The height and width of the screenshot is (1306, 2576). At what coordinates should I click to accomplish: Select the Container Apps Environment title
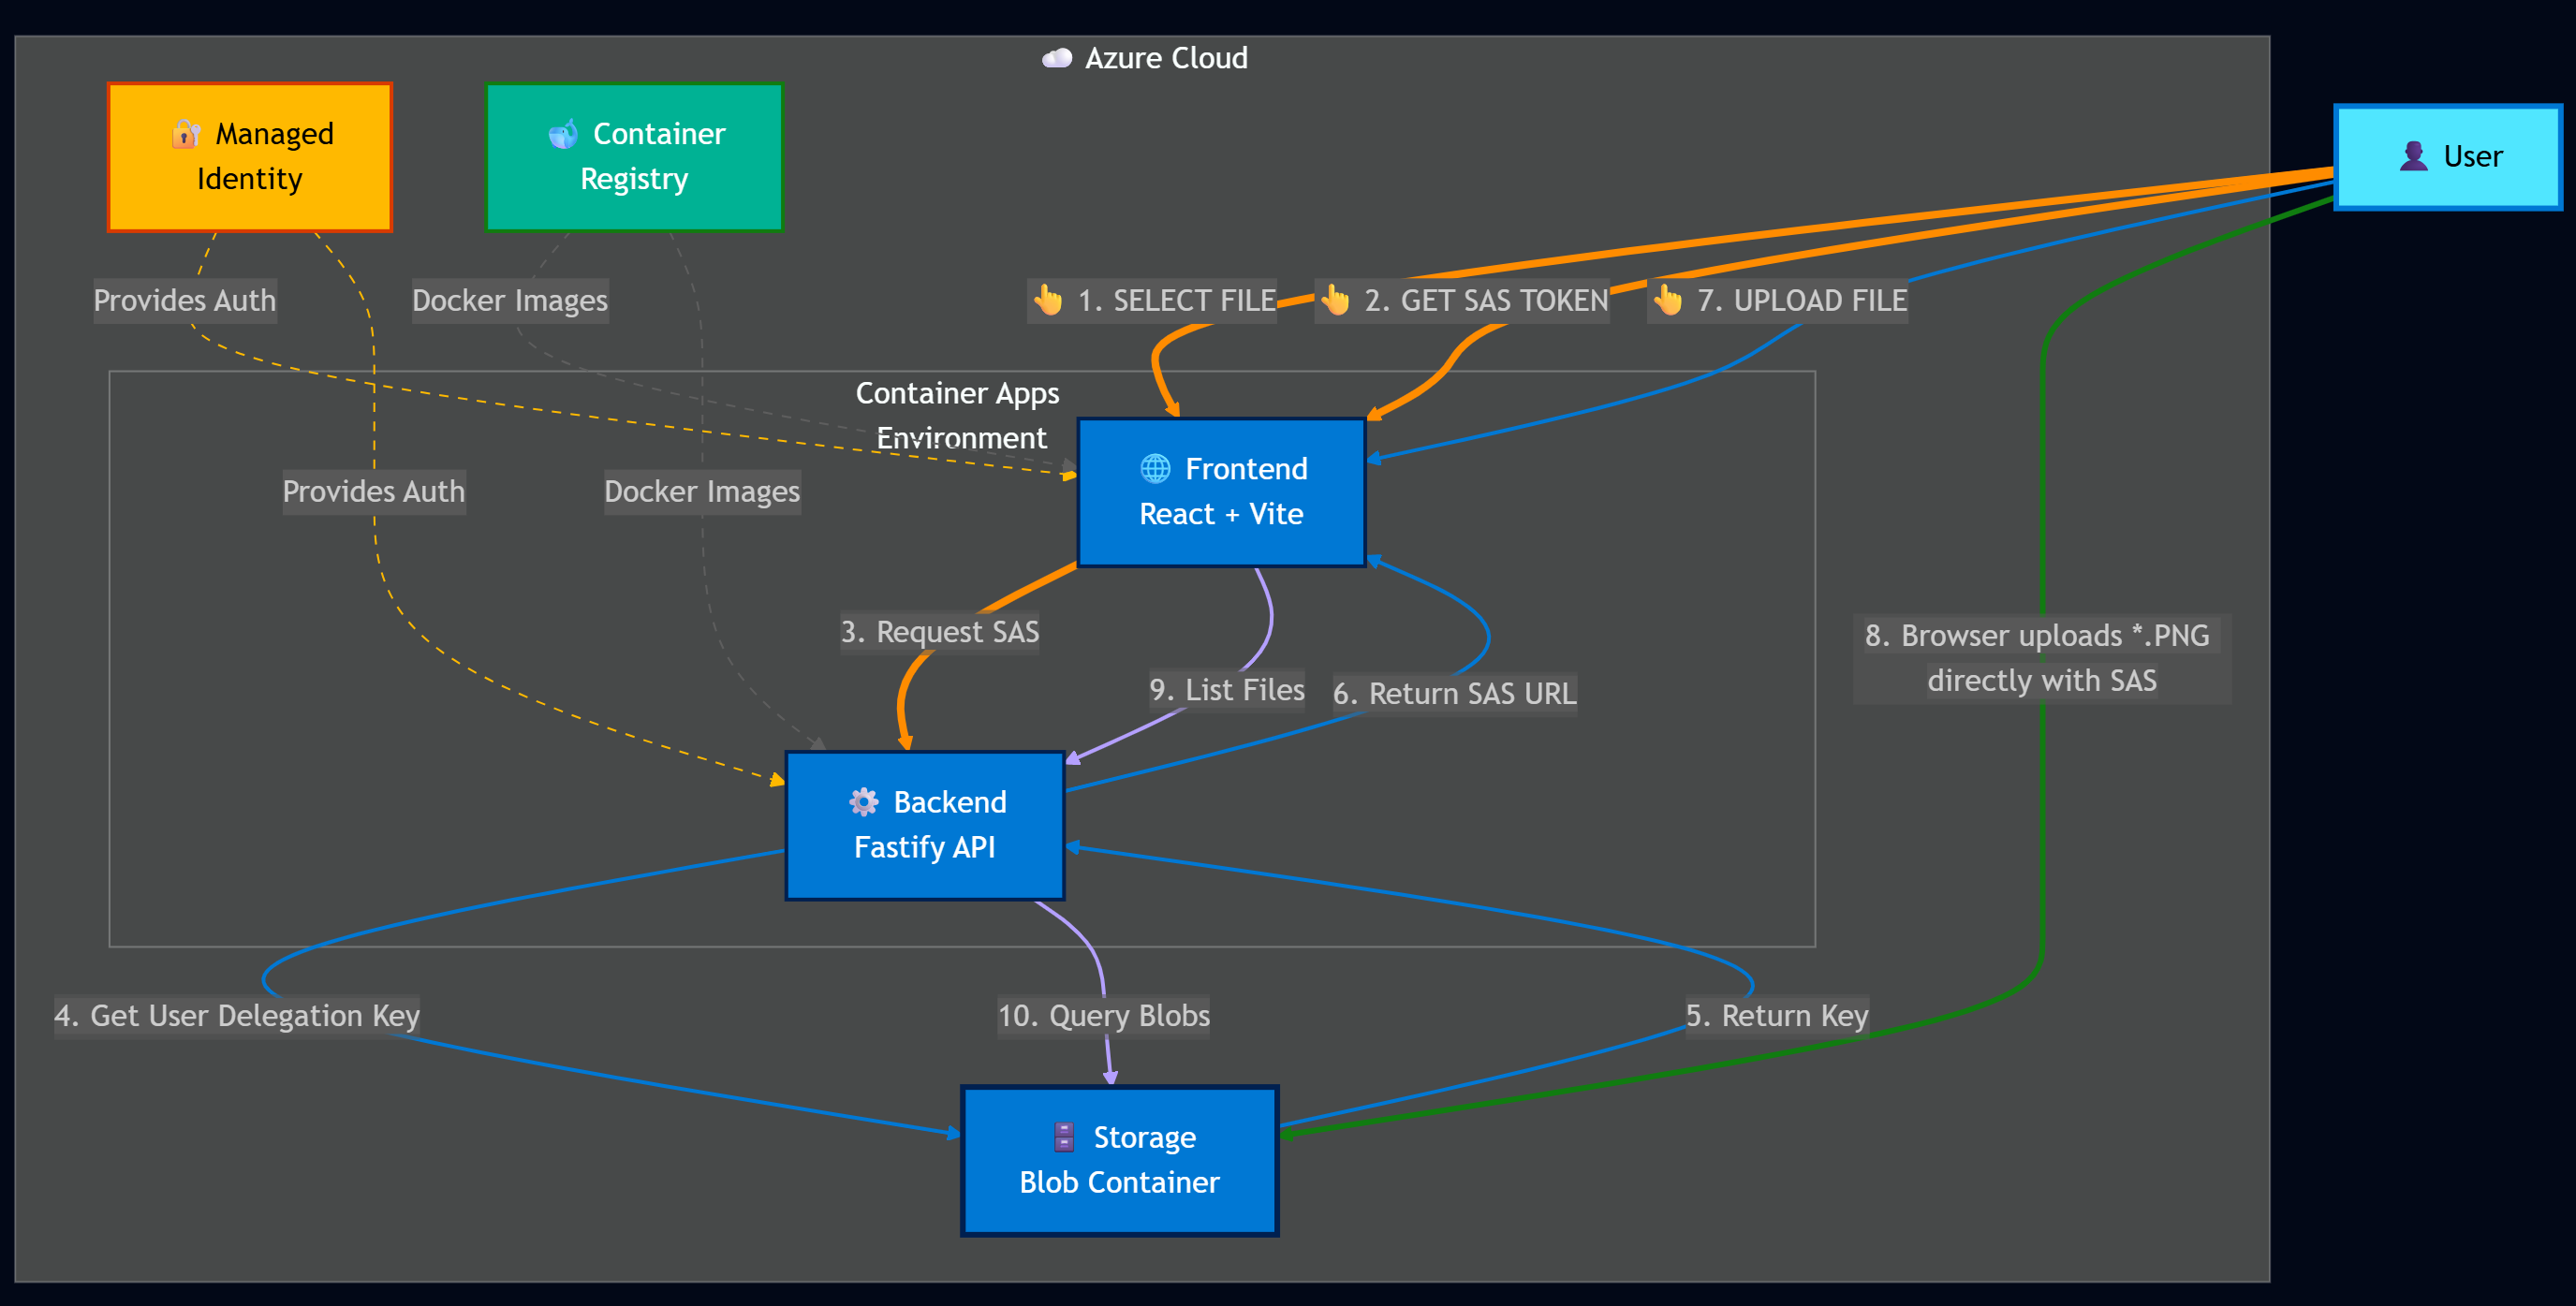957,415
